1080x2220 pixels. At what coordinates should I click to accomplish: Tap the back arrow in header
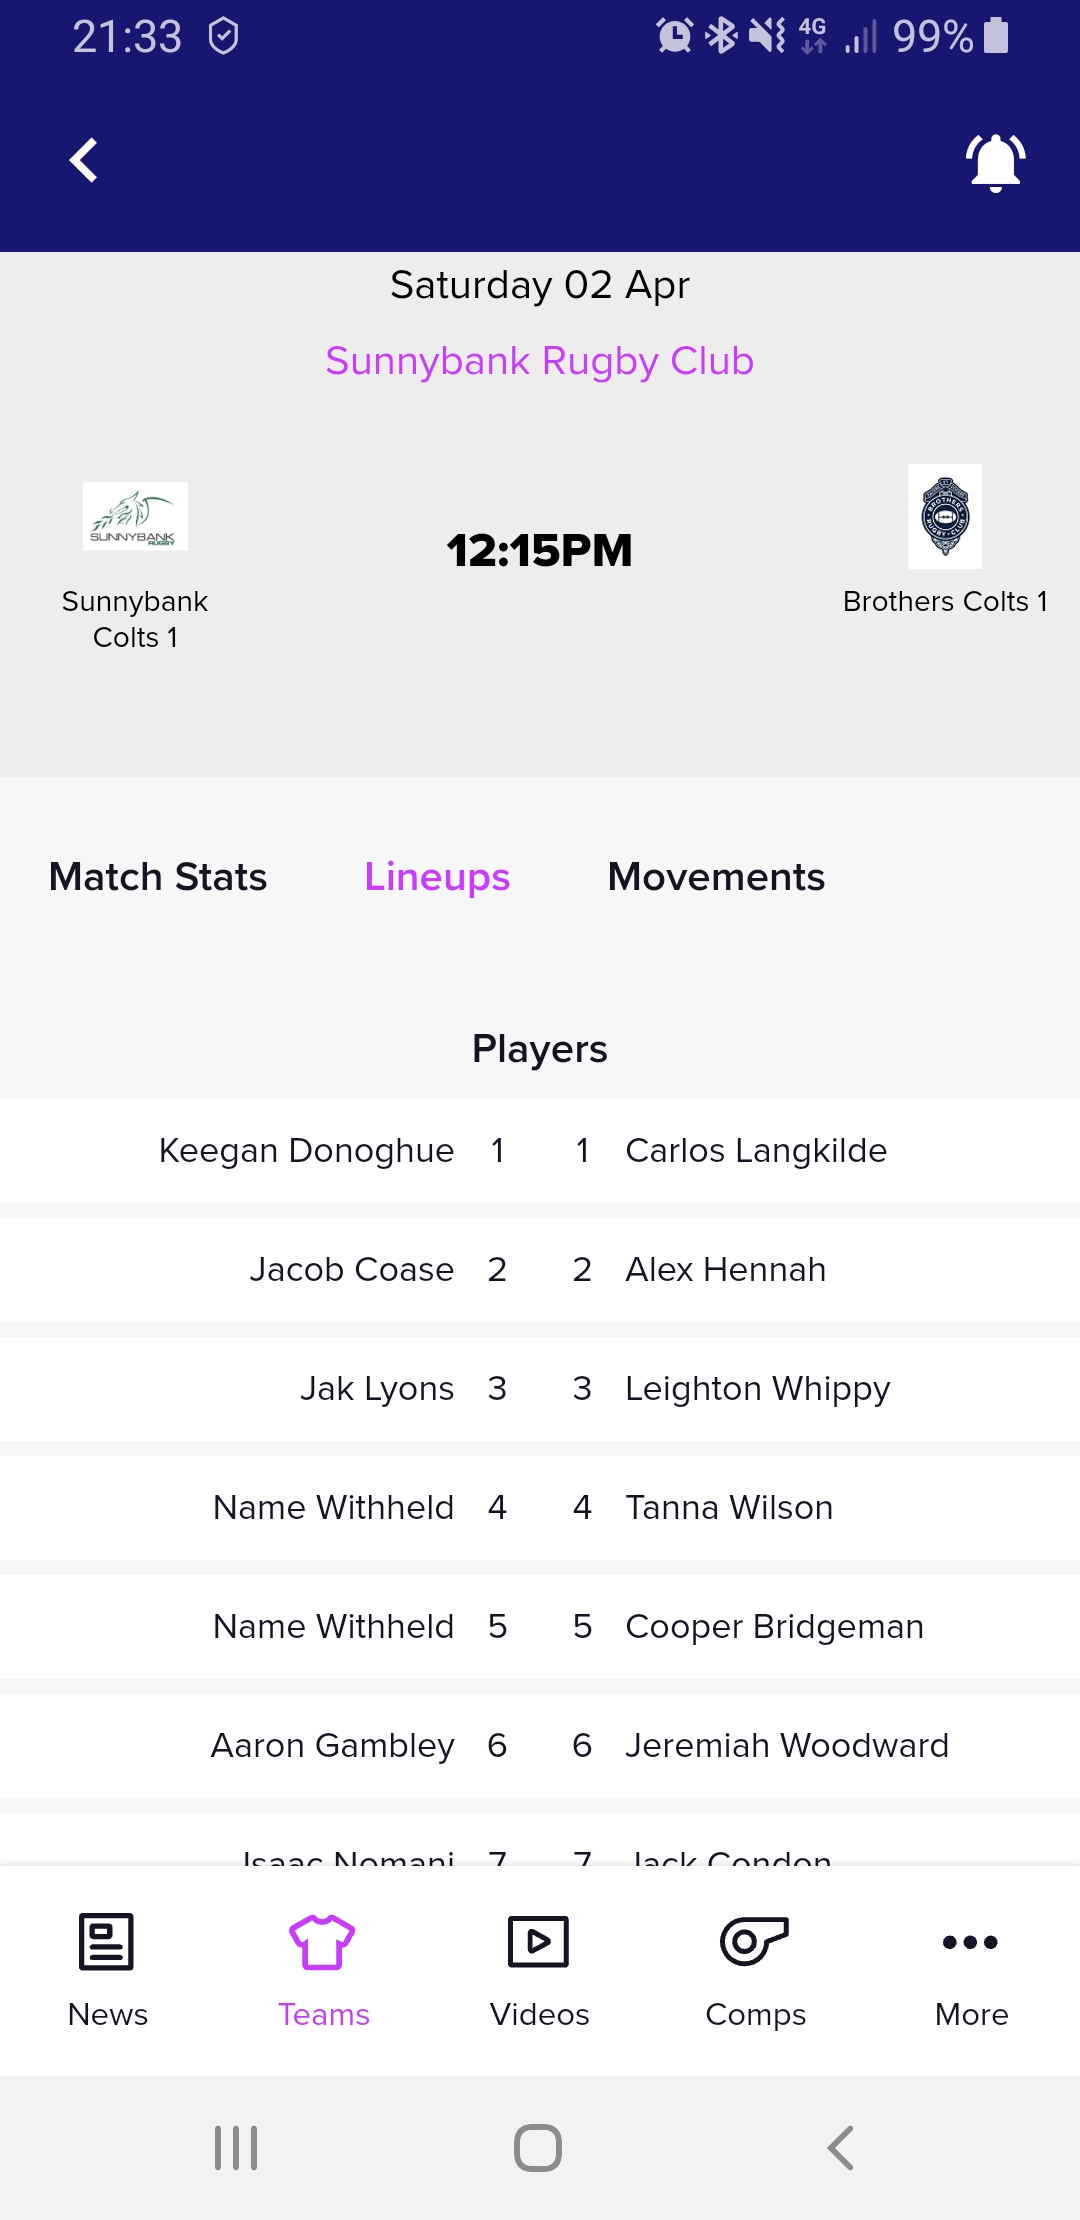(83, 160)
